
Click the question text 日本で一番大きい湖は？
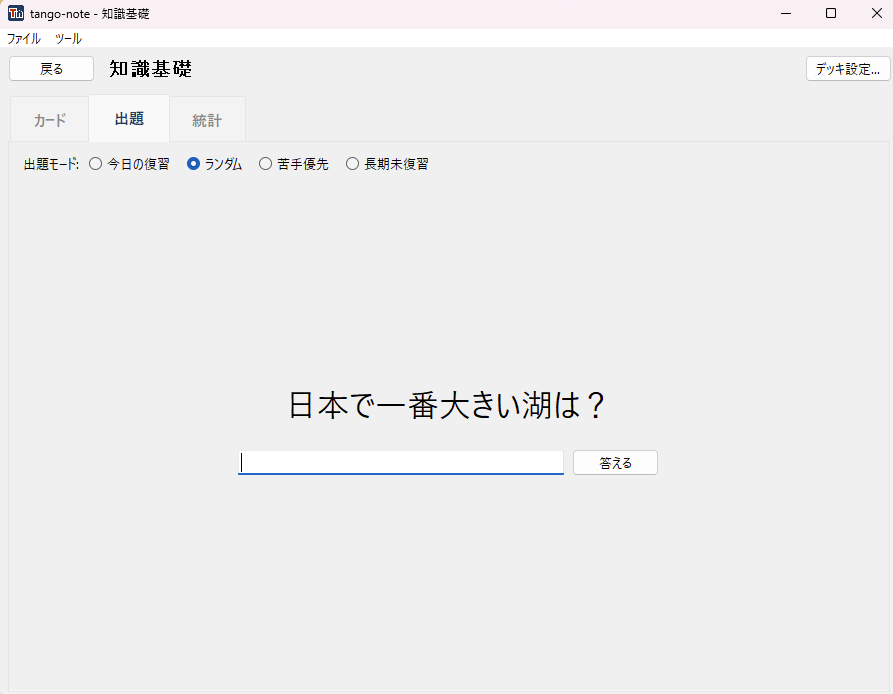[x=446, y=405]
